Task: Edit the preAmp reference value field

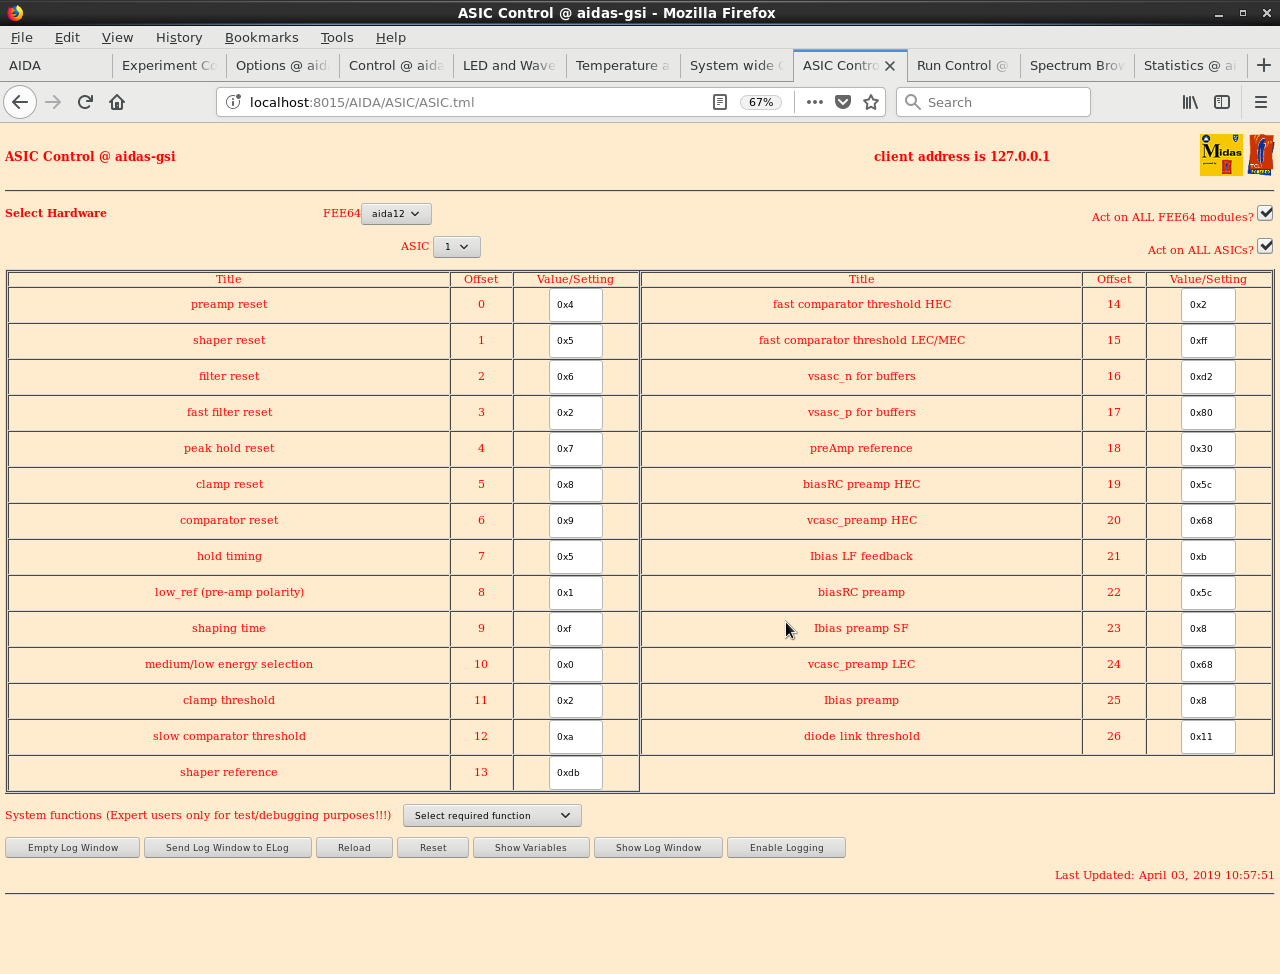Action: (1208, 449)
